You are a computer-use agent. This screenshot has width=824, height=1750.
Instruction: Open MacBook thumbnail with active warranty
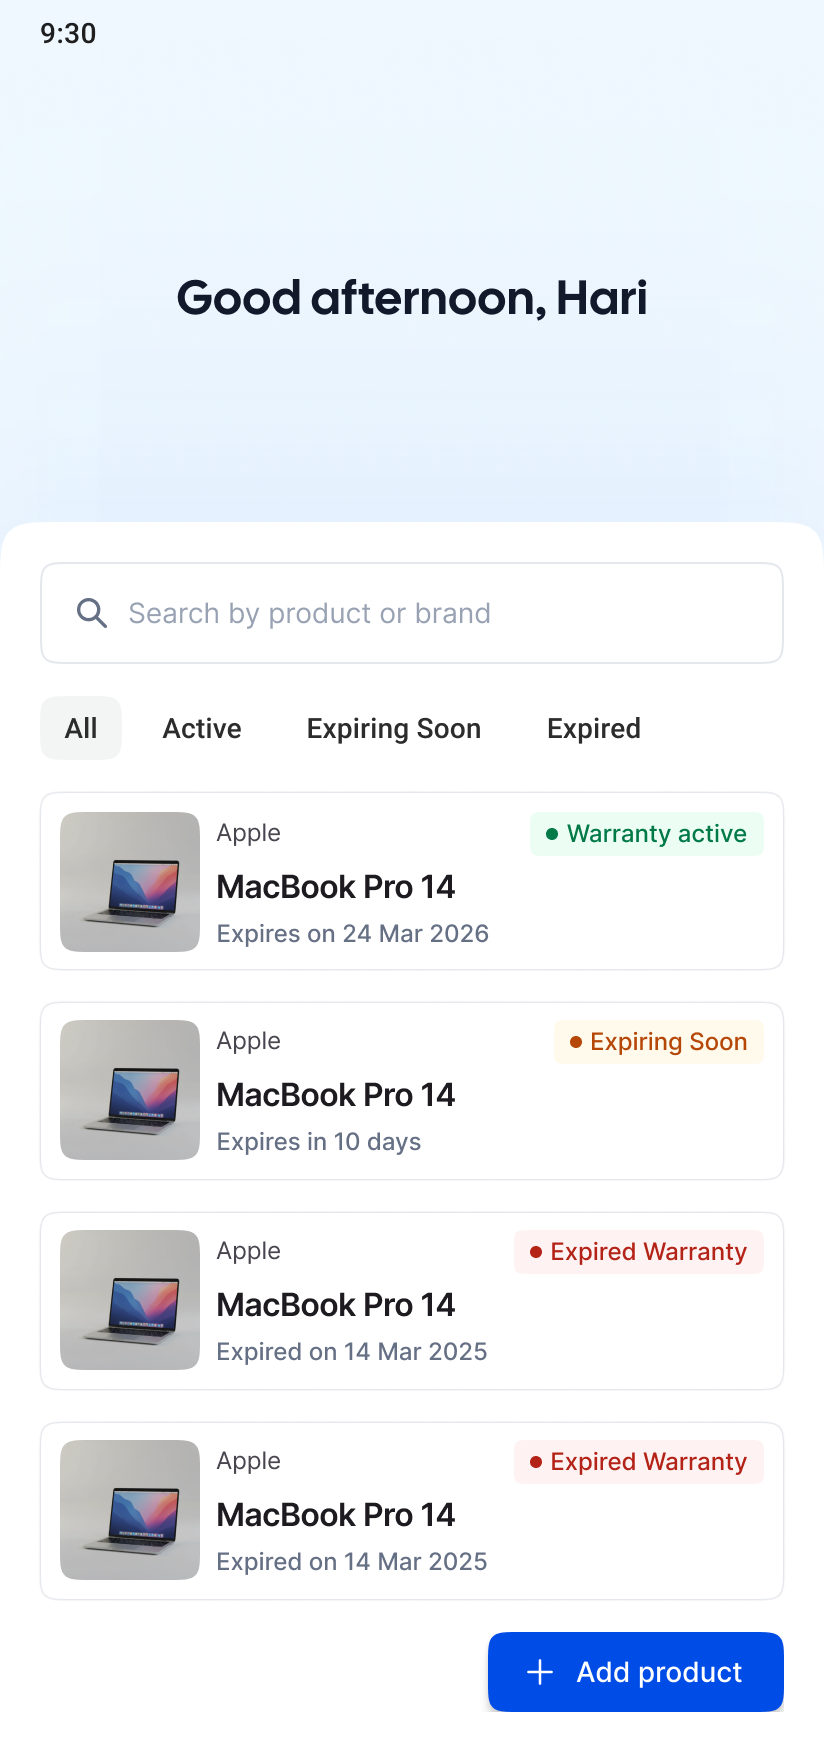click(x=130, y=882)
